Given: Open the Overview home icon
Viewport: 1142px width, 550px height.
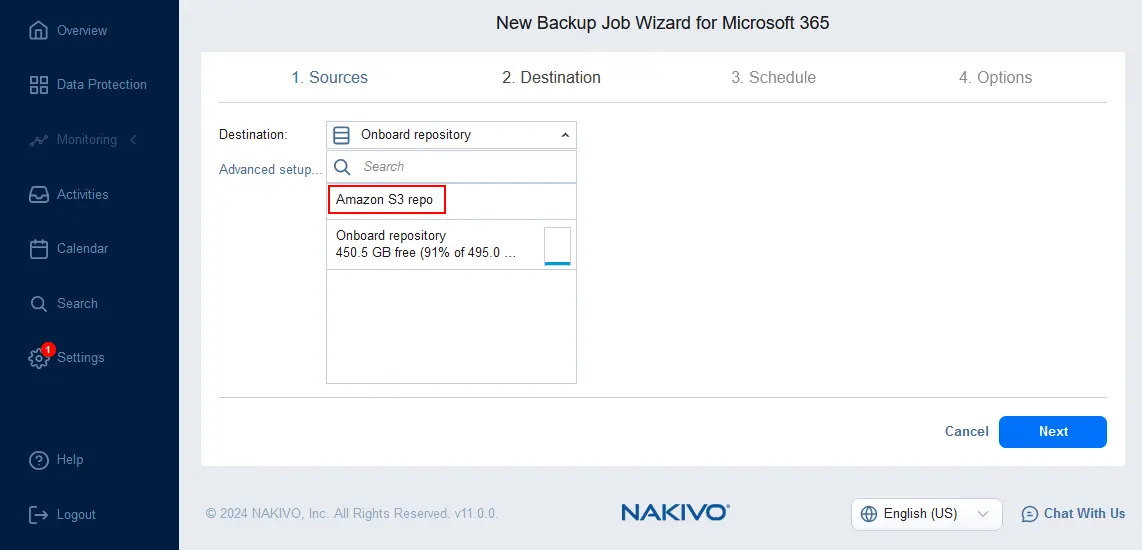Looking at the screenshot, I should (39, 31).
